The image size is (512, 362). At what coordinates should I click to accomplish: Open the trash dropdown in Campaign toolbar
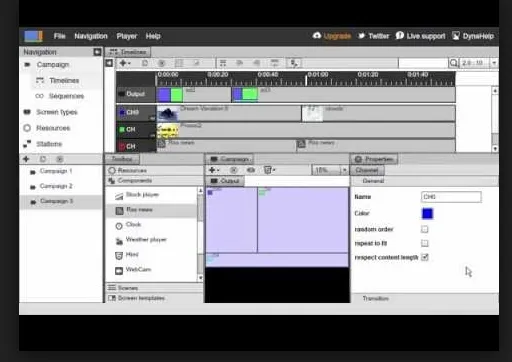coord(269,170)
